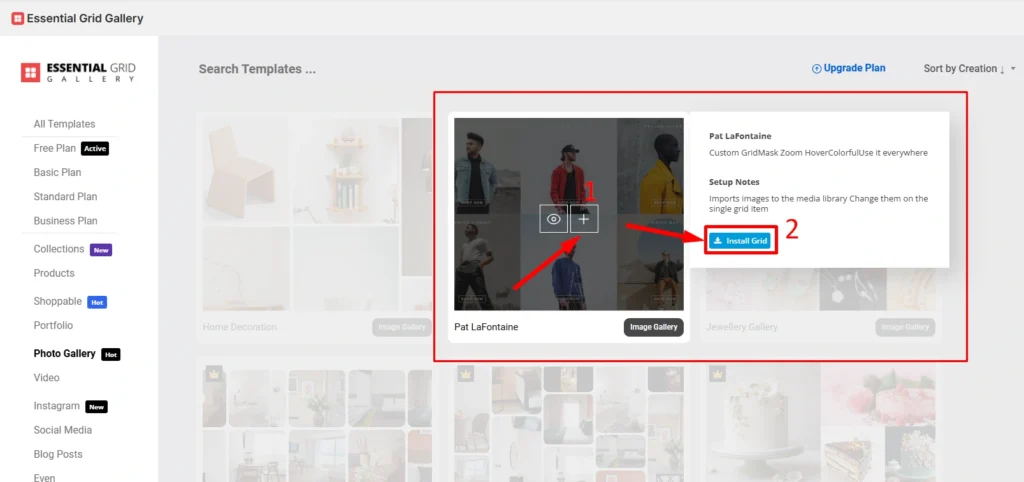1024x482 pixels.
Task: Open the Portfolio category
Action: tap(54, 325)
